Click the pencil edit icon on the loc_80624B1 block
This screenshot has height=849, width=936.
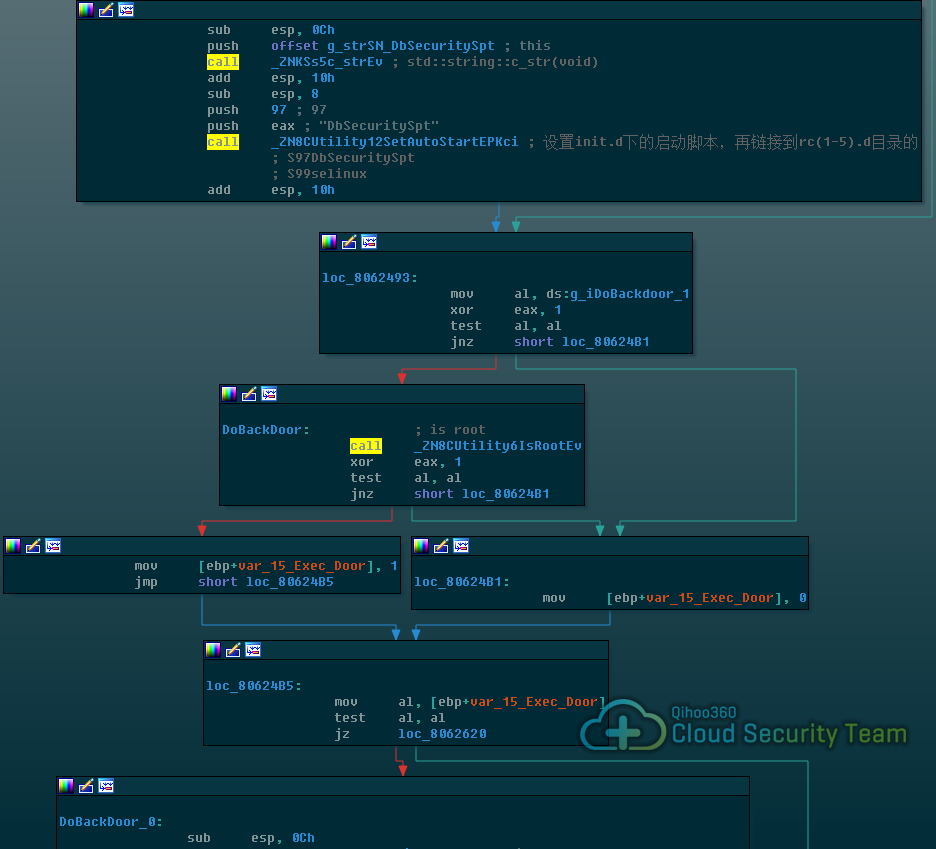tap(441, 546)
